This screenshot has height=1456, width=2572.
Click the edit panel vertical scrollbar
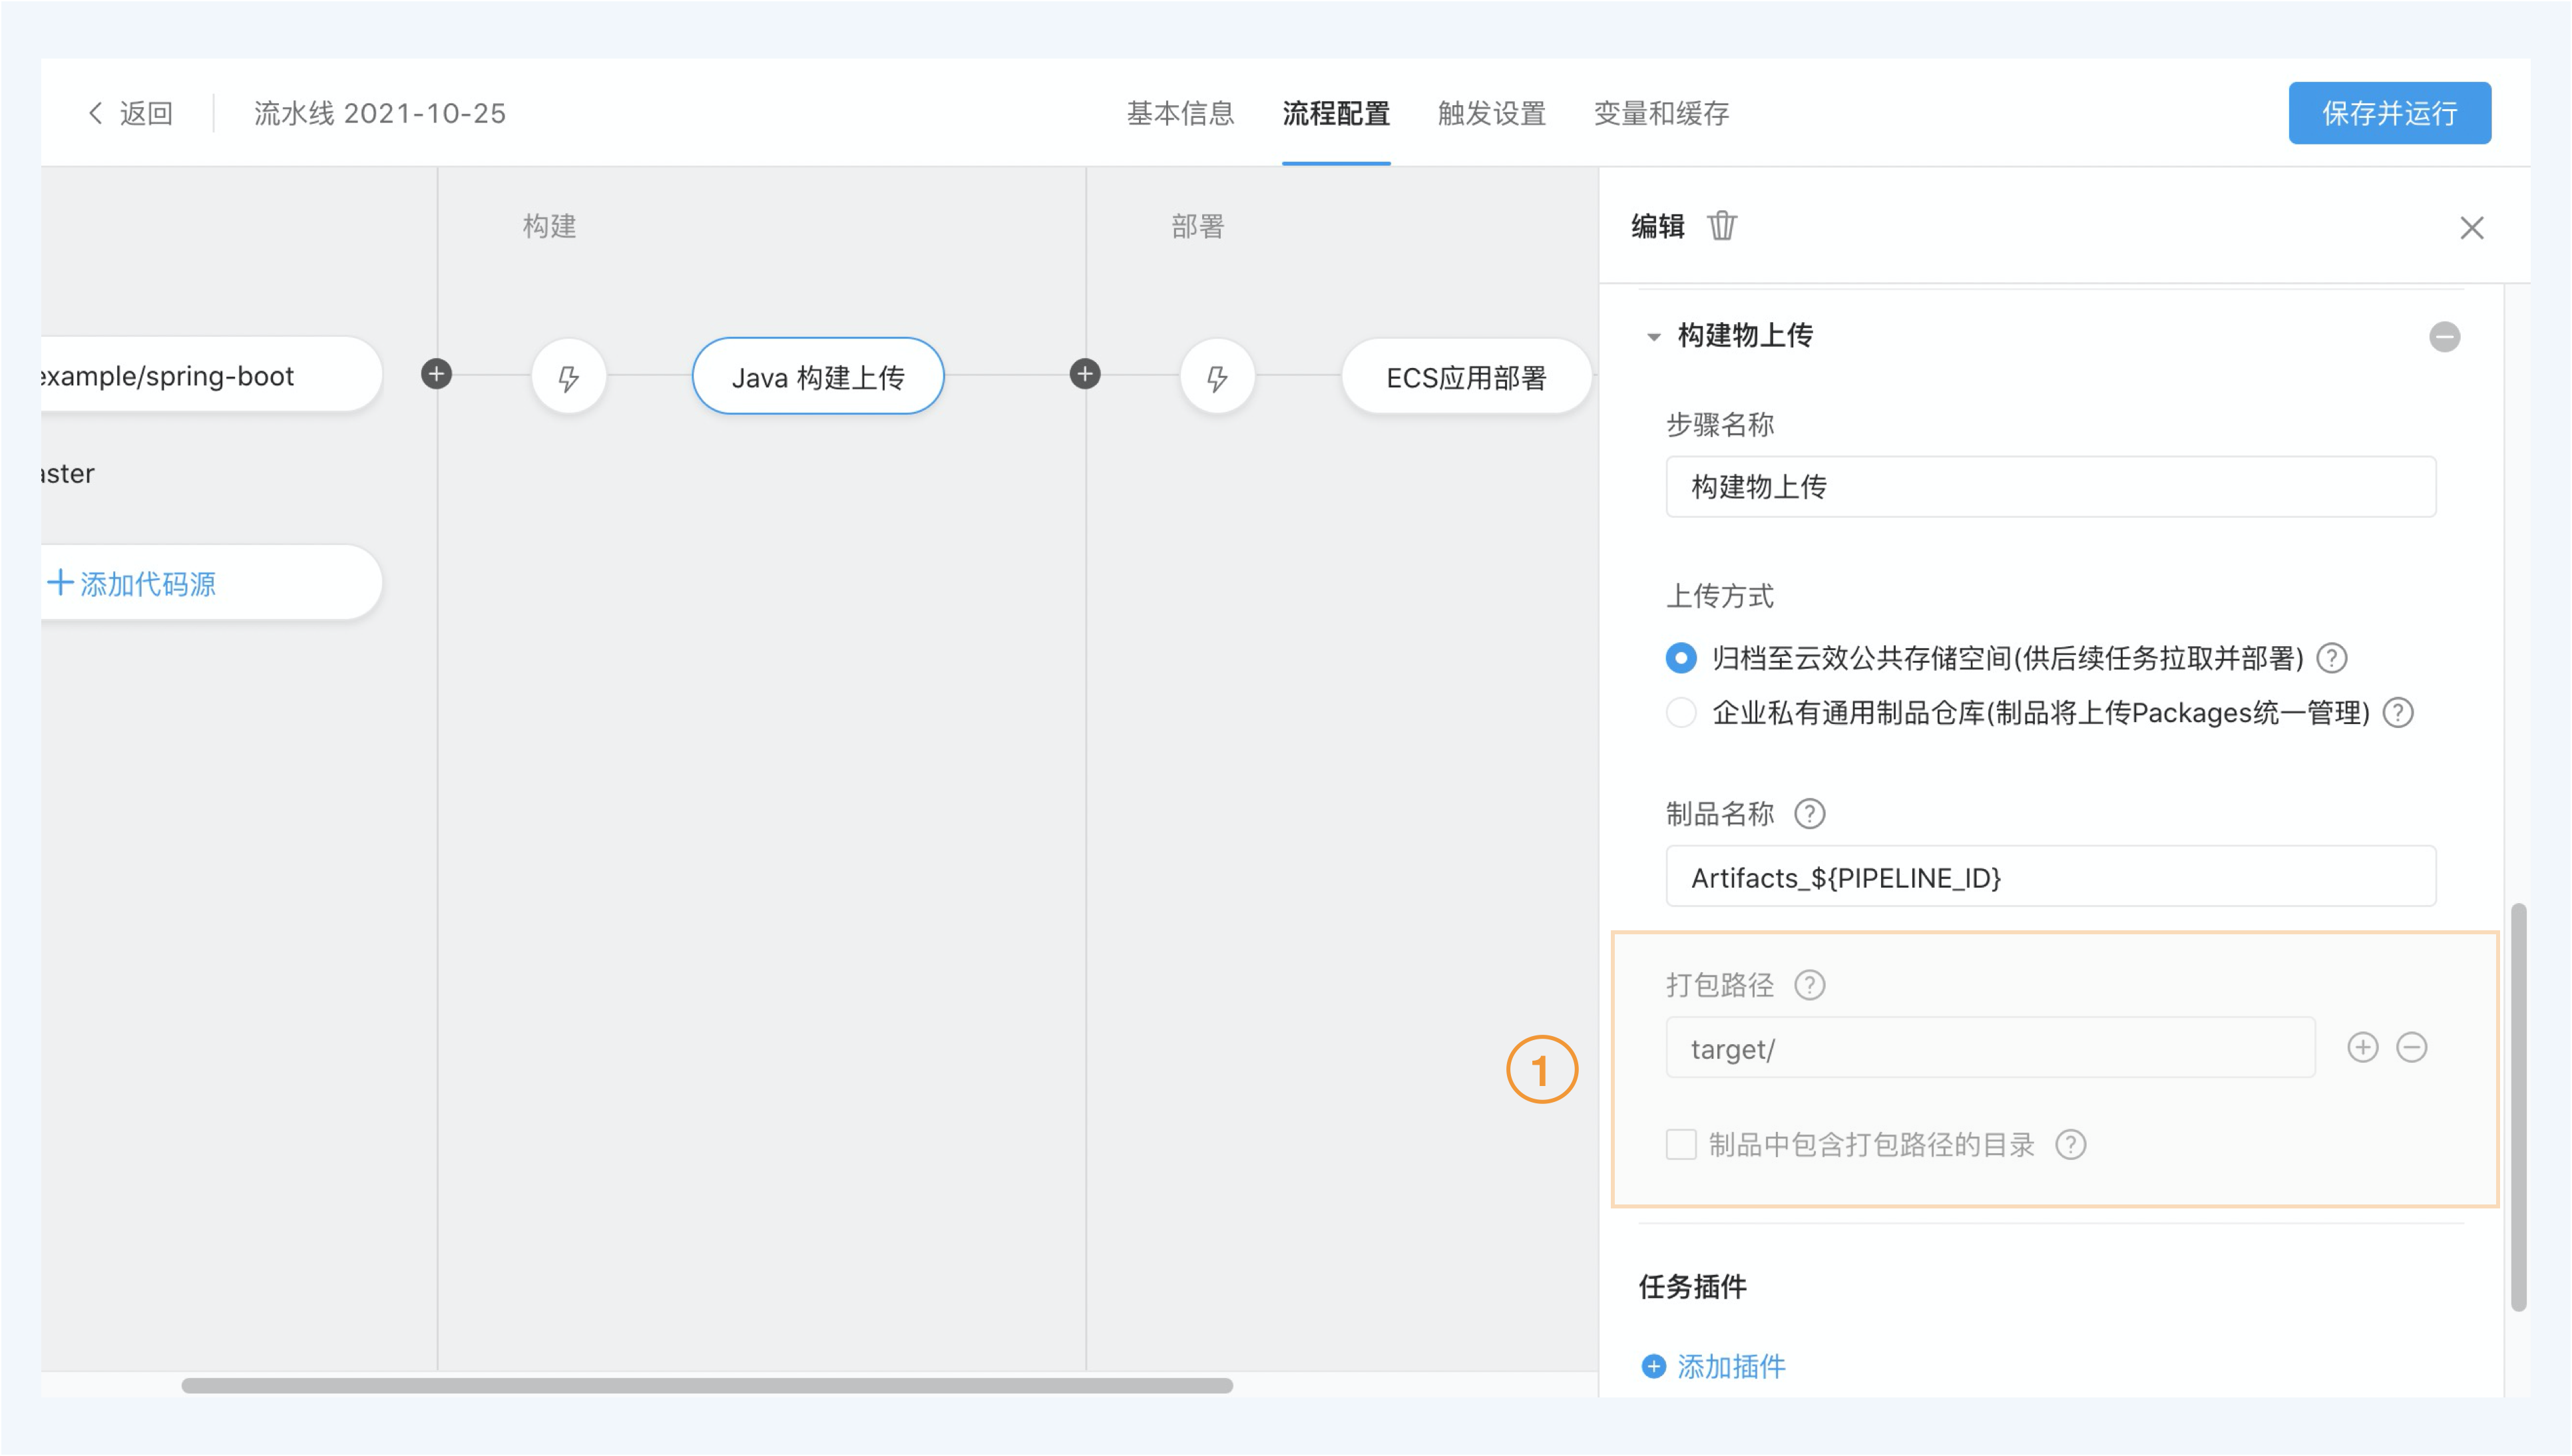coord(2518,1107)
